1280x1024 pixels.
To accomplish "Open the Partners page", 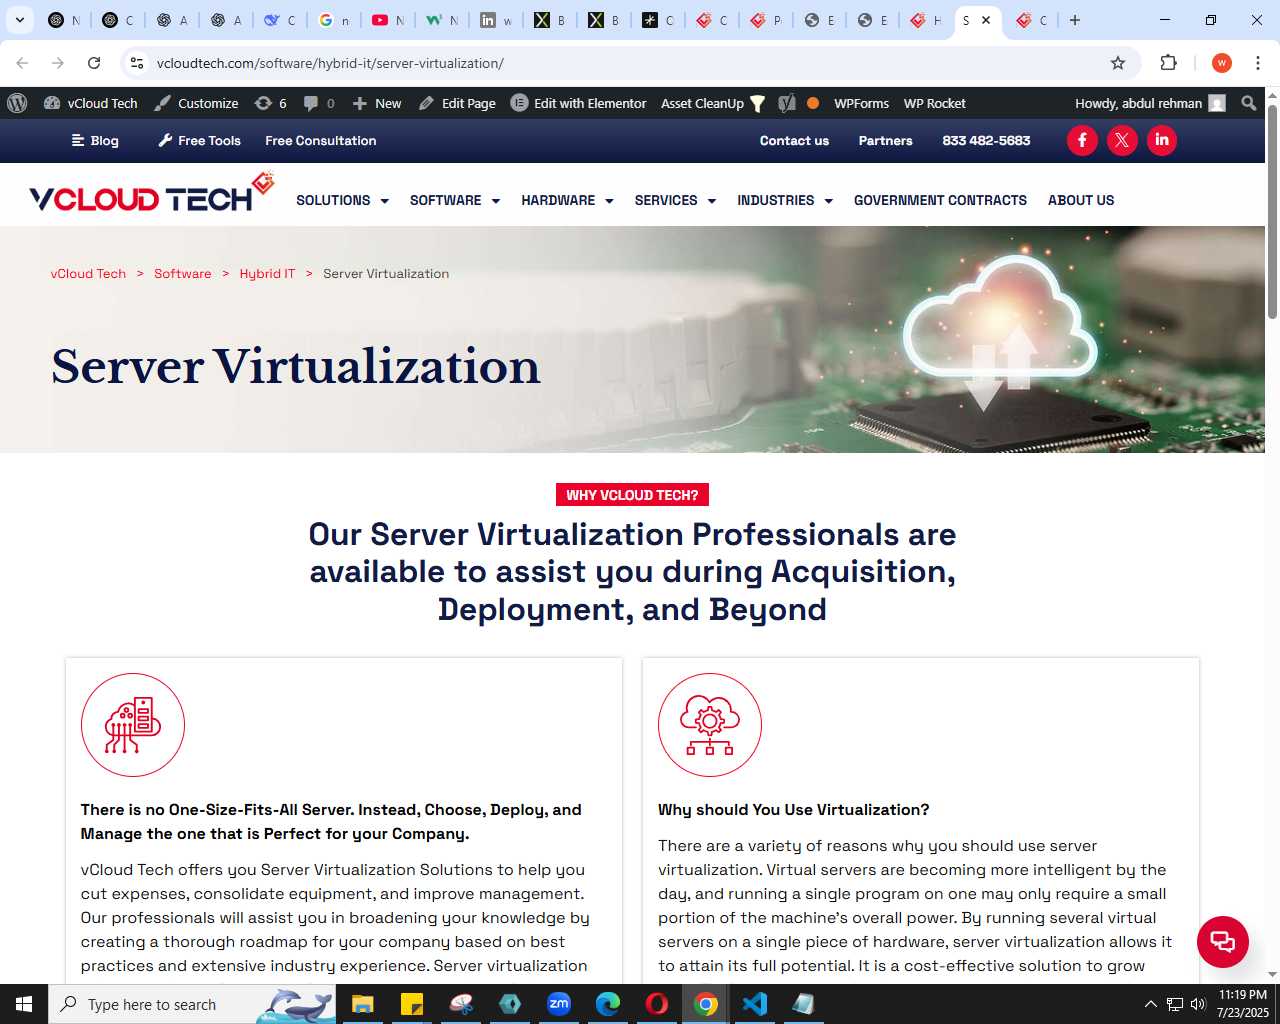I will (885, 141).
